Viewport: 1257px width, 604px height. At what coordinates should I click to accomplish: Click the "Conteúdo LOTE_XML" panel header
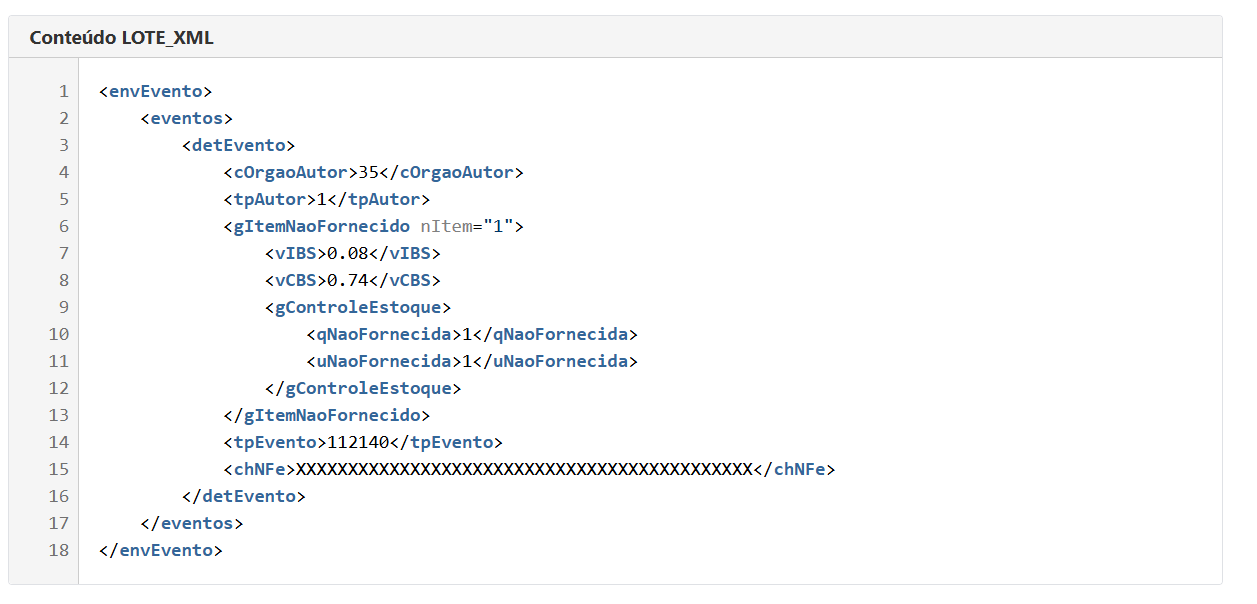pyautogui.click(x=121, y=38)
